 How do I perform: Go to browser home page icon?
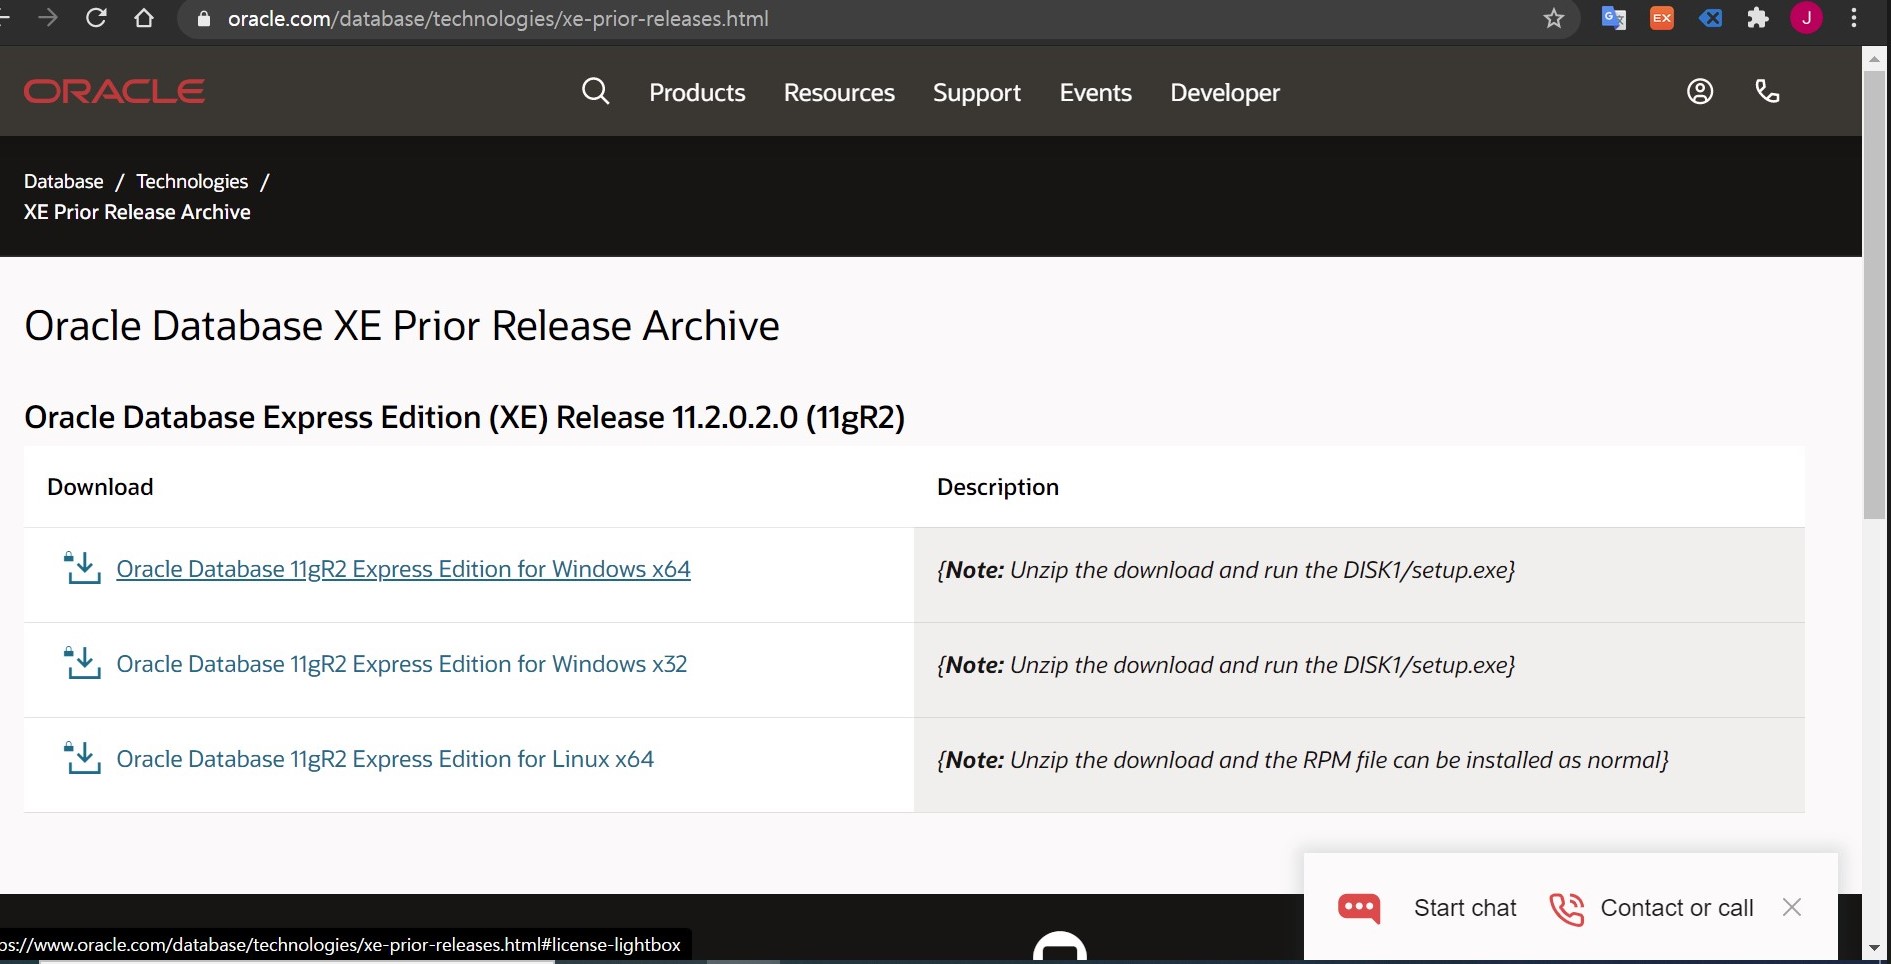tap(144, 18)
